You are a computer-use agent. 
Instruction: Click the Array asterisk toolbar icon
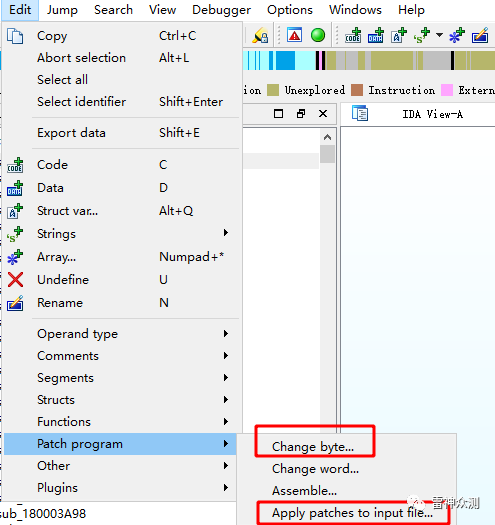click(x=457, y=35)
